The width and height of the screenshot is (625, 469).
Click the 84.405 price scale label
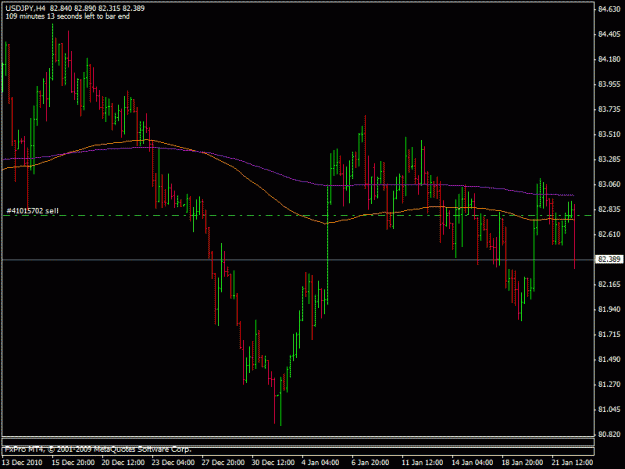[609, 34]
